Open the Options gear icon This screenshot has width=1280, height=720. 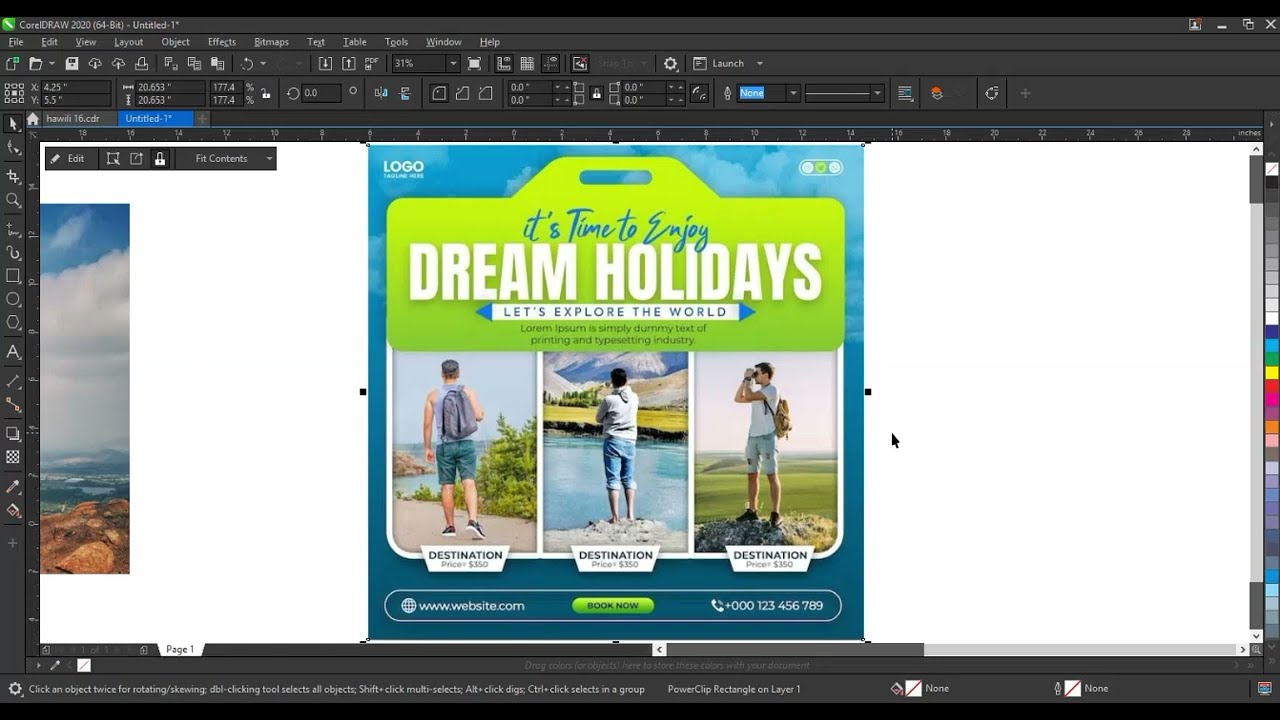tap(670, 63)
